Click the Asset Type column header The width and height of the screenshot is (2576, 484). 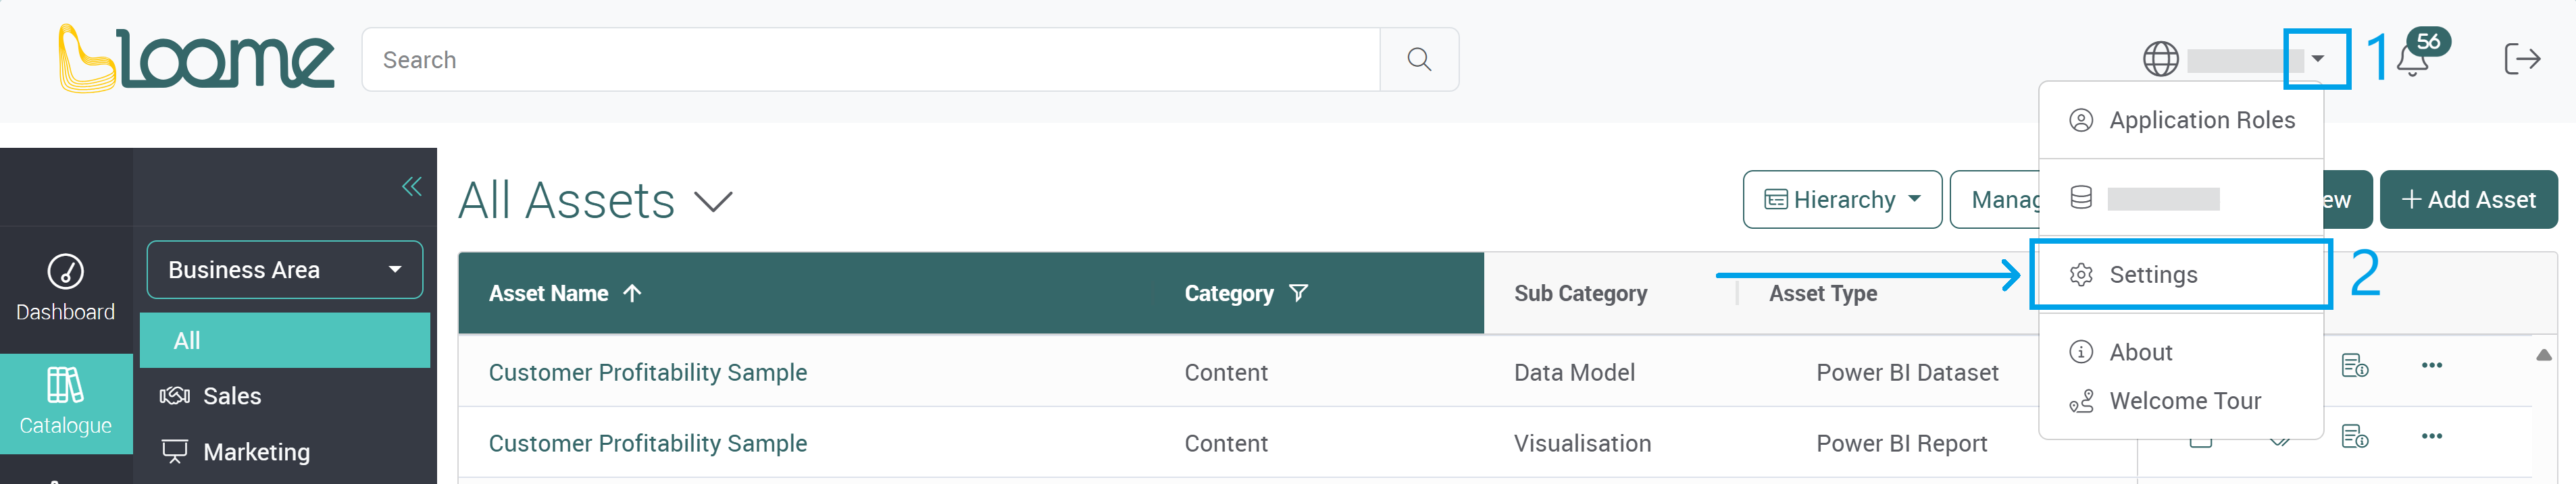(x=1822, y=293)
